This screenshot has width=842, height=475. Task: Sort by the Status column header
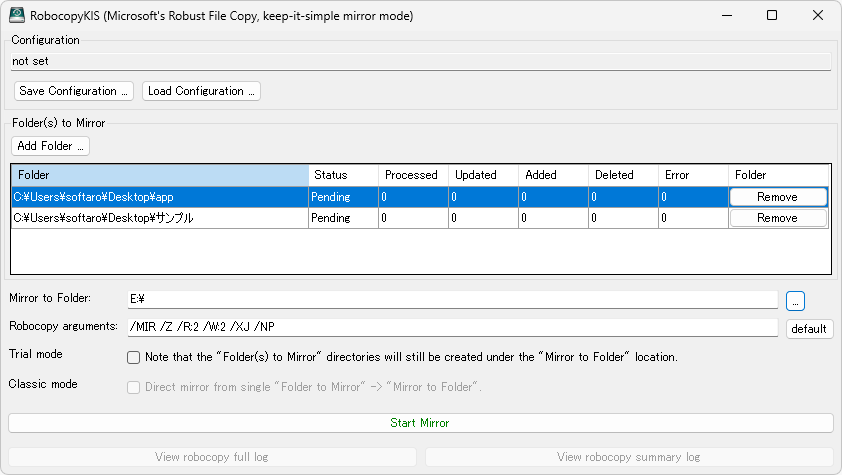[x=342, y=175]
